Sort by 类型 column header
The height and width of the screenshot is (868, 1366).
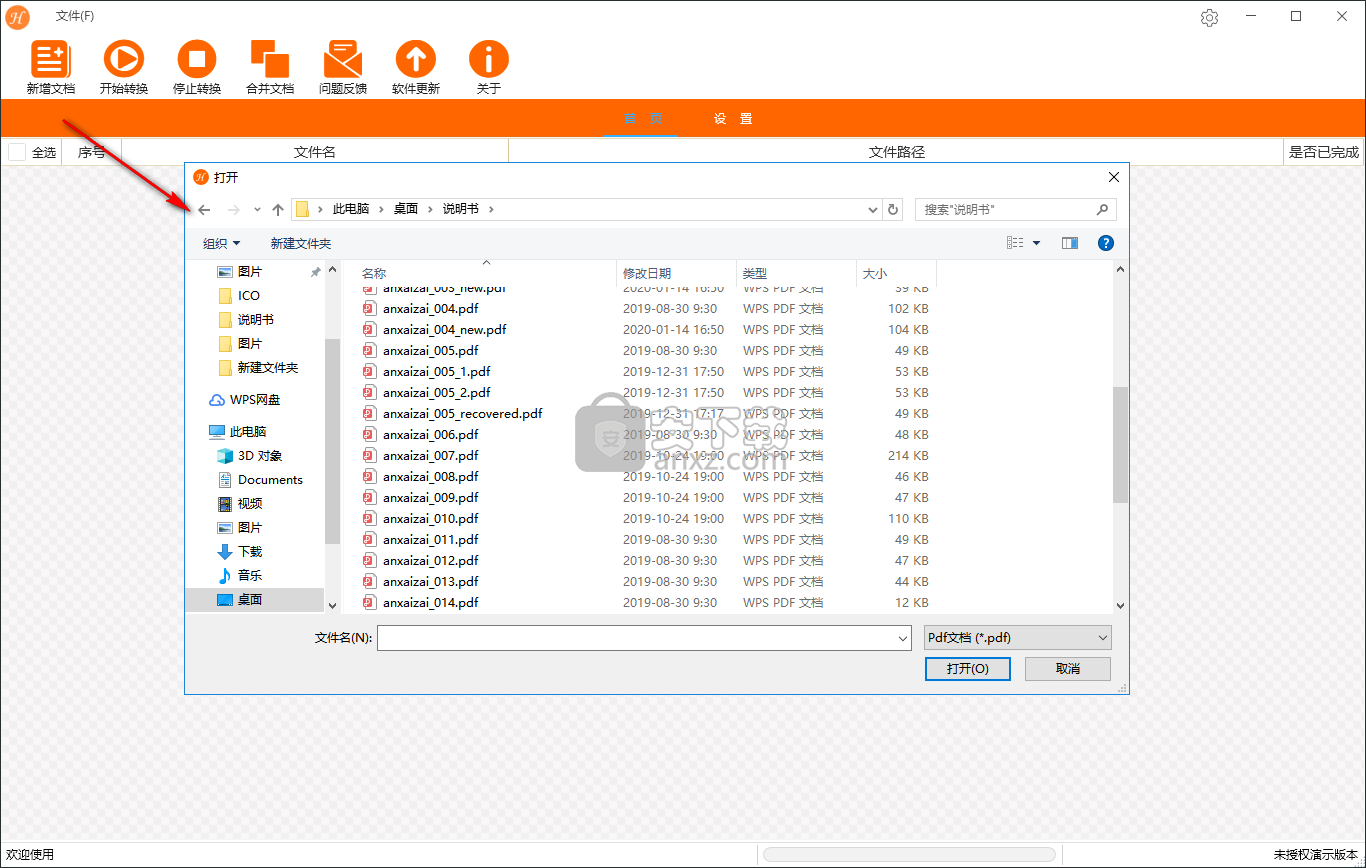pyautogui.click(x=755, y=273)
